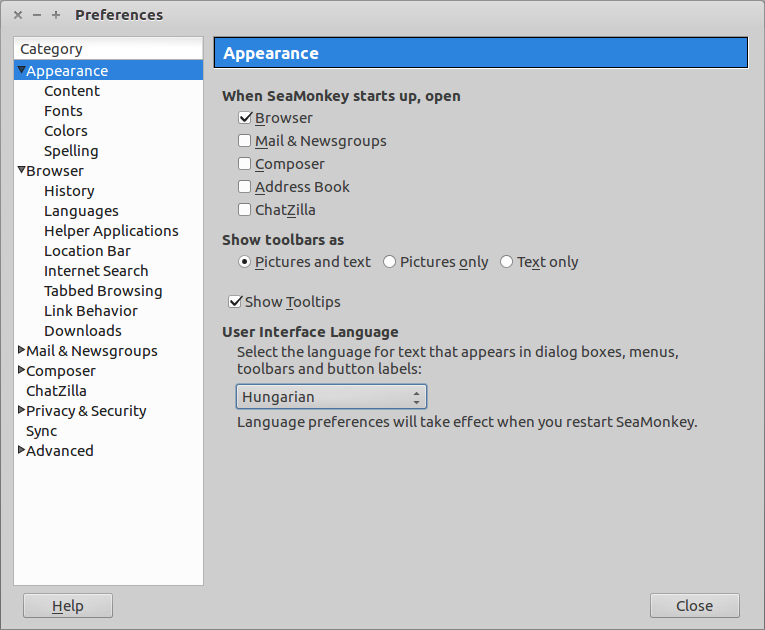The image size is (765, 630).
Task: Open Sync preferences
Action: click(x=41, y=431)
